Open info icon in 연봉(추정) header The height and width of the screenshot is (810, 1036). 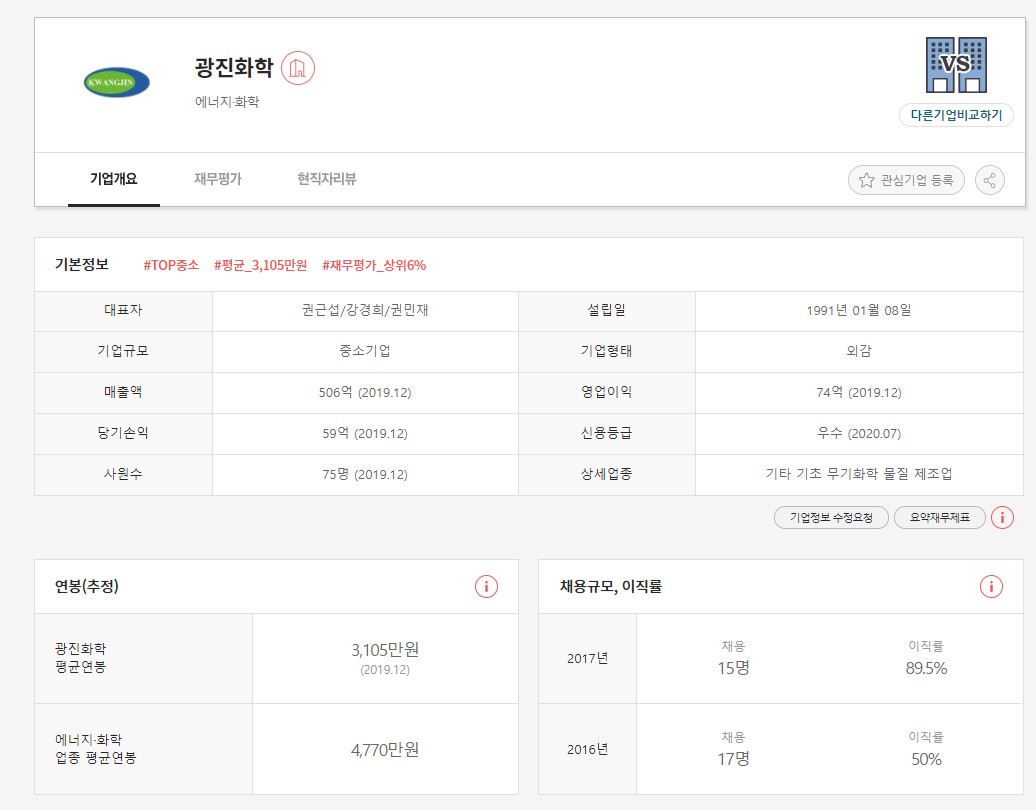pos(486,586)
